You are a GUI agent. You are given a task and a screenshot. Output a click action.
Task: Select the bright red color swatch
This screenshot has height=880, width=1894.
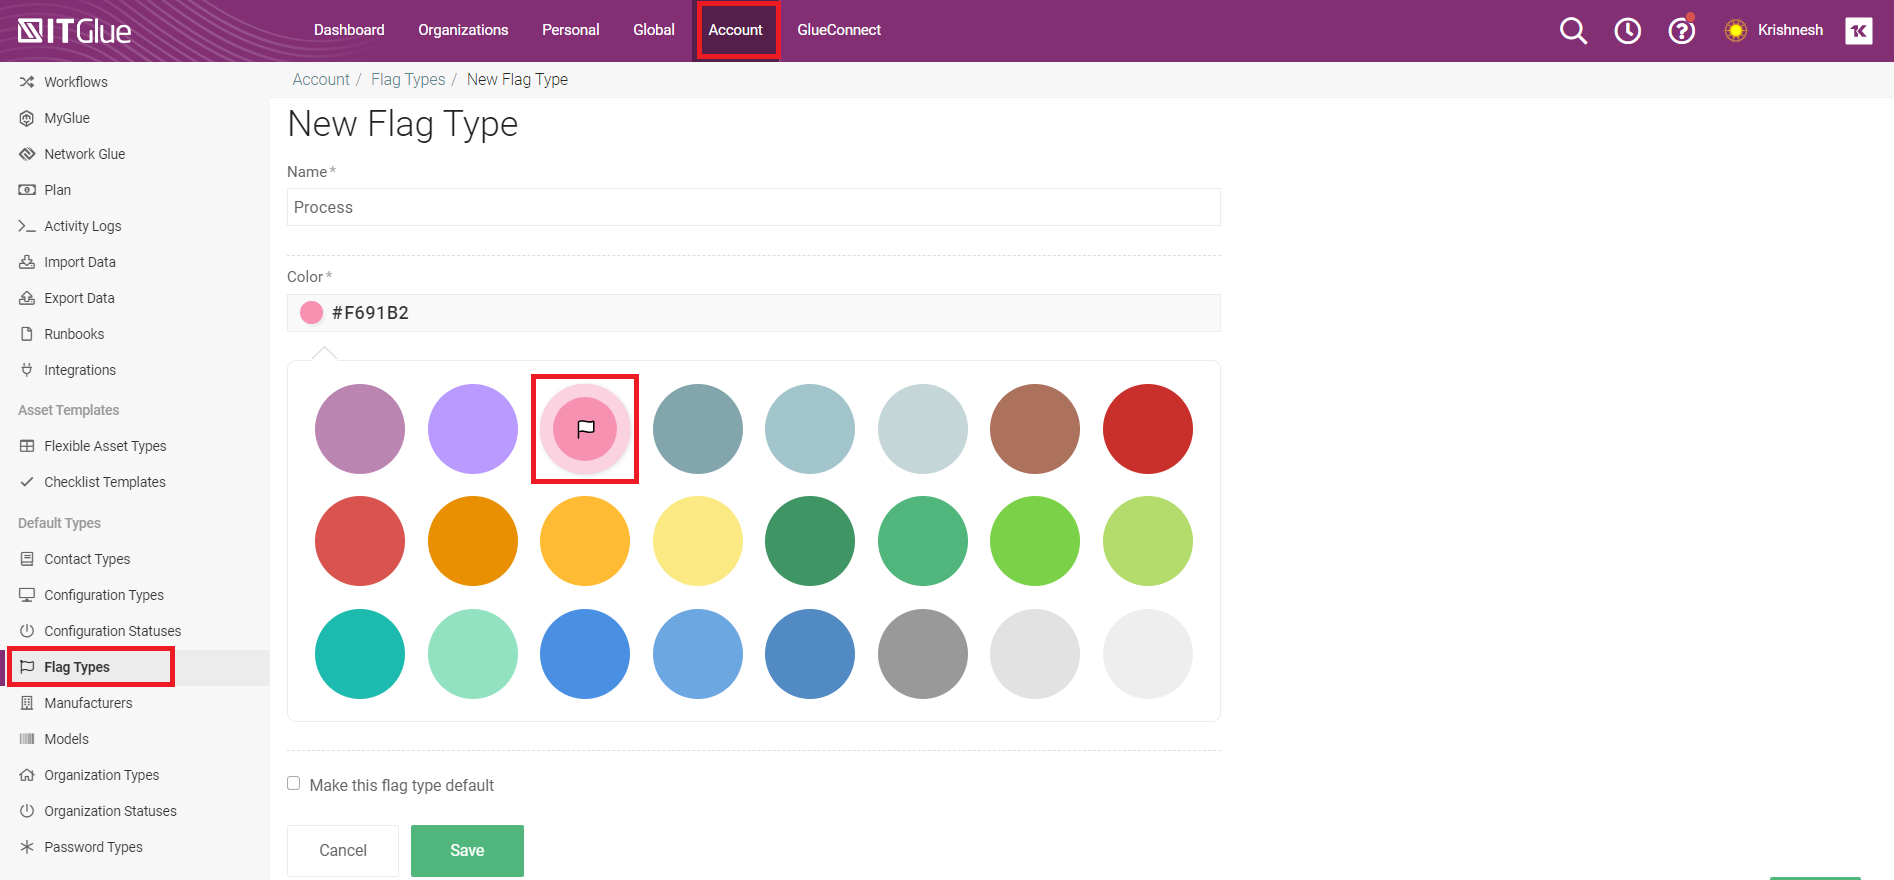pyautogui.click(x=1147, y=429)
